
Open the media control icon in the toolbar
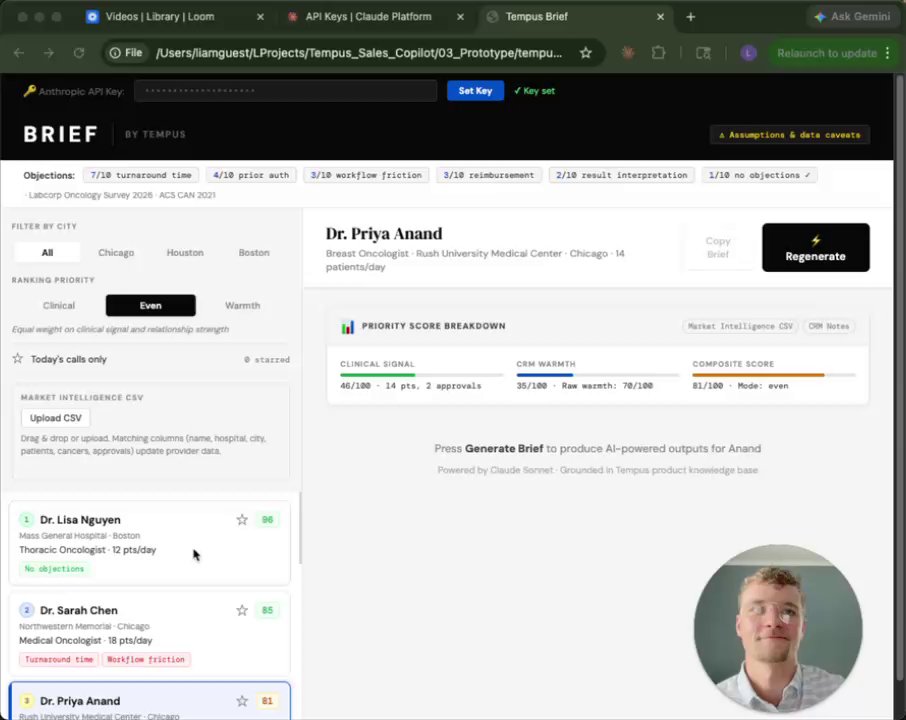703,53
